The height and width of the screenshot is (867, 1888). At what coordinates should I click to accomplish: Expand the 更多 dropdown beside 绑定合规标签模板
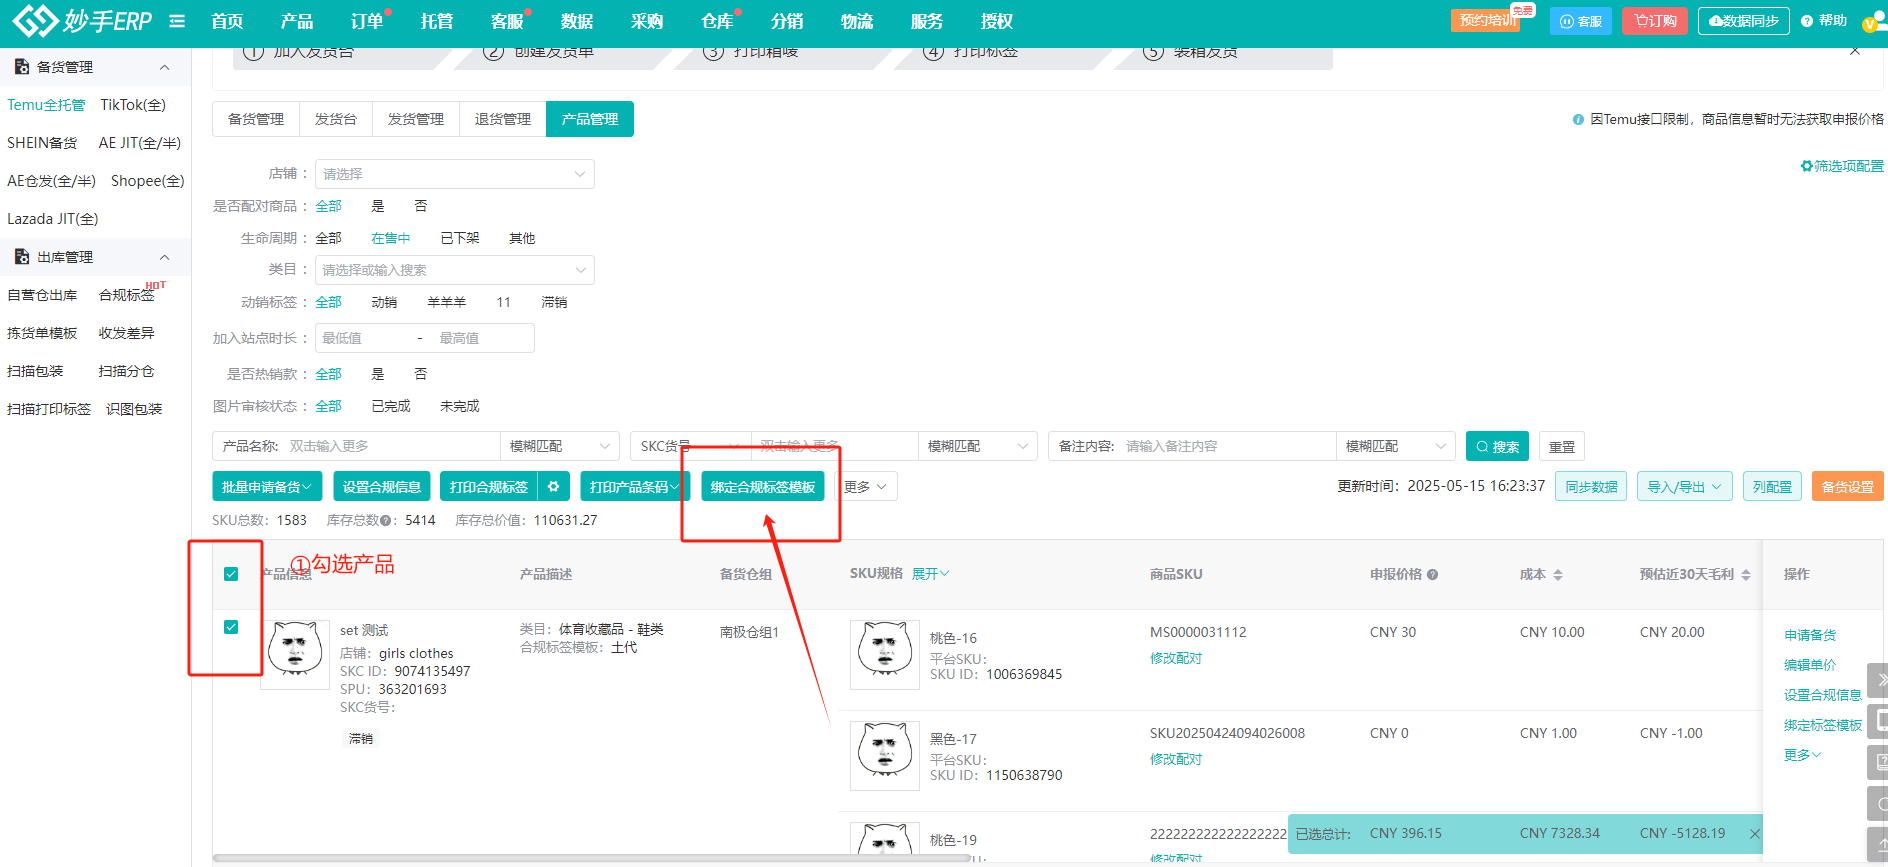click(865, 487)
